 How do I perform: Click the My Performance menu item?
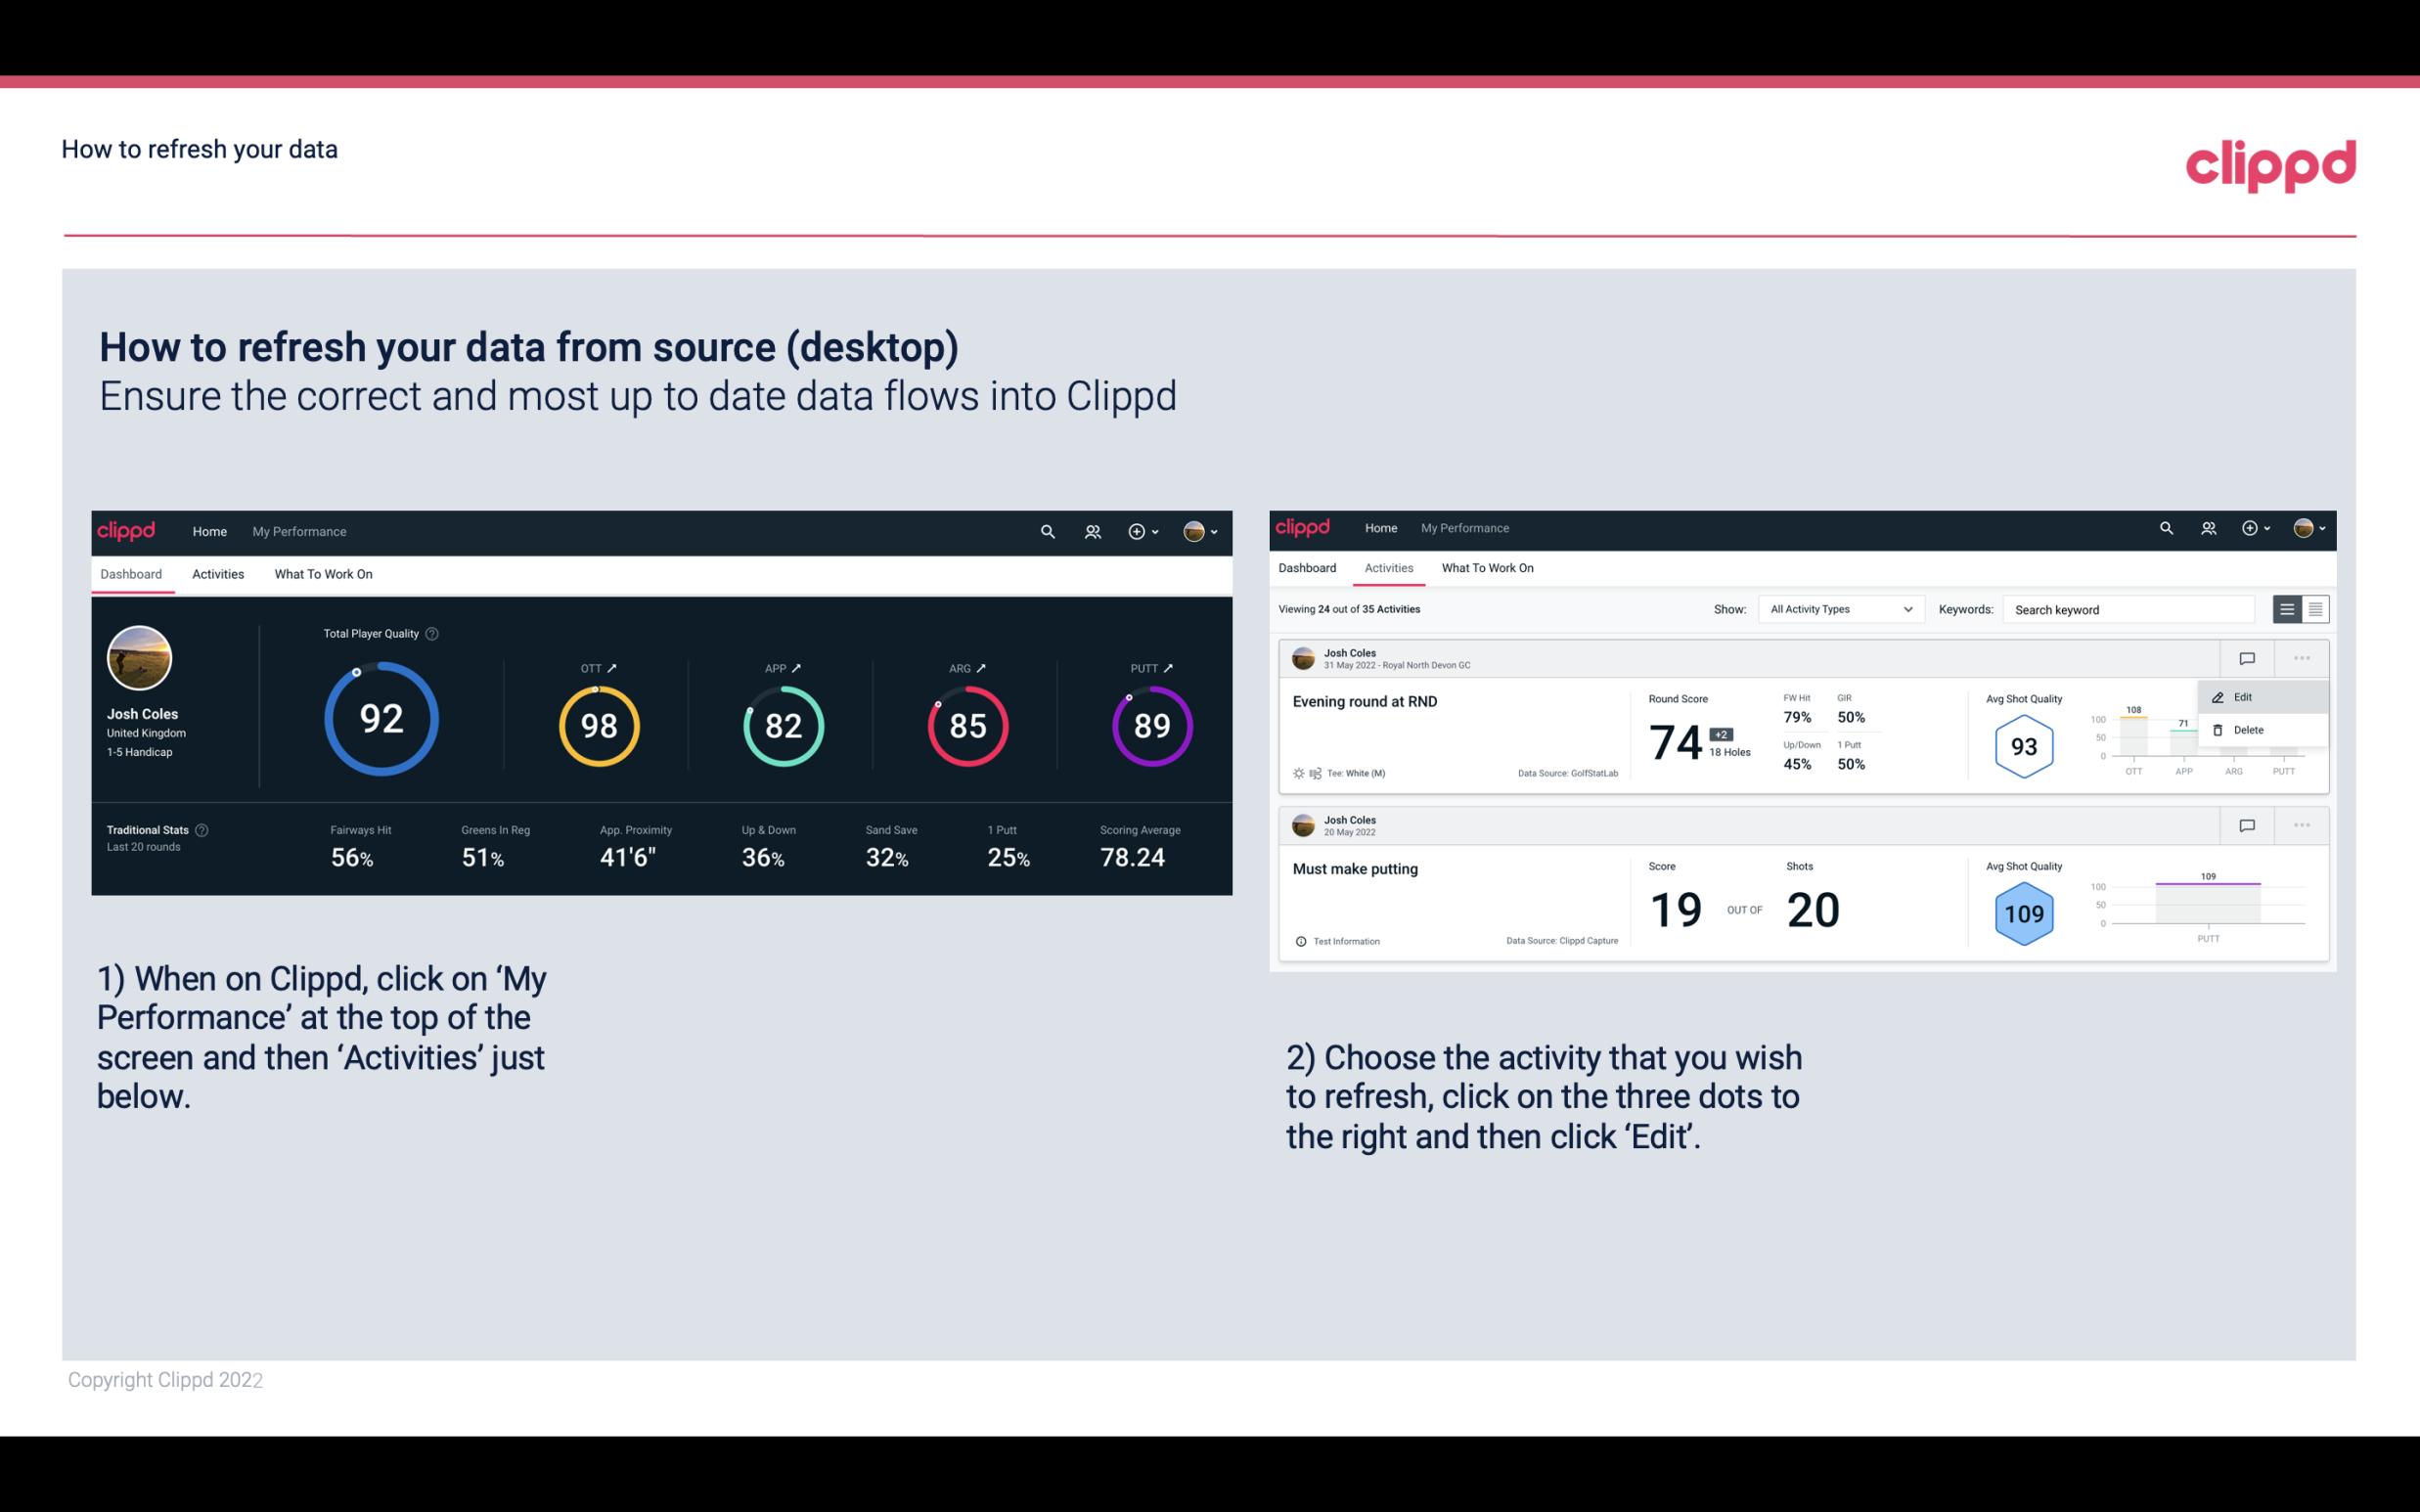(298, 531)
